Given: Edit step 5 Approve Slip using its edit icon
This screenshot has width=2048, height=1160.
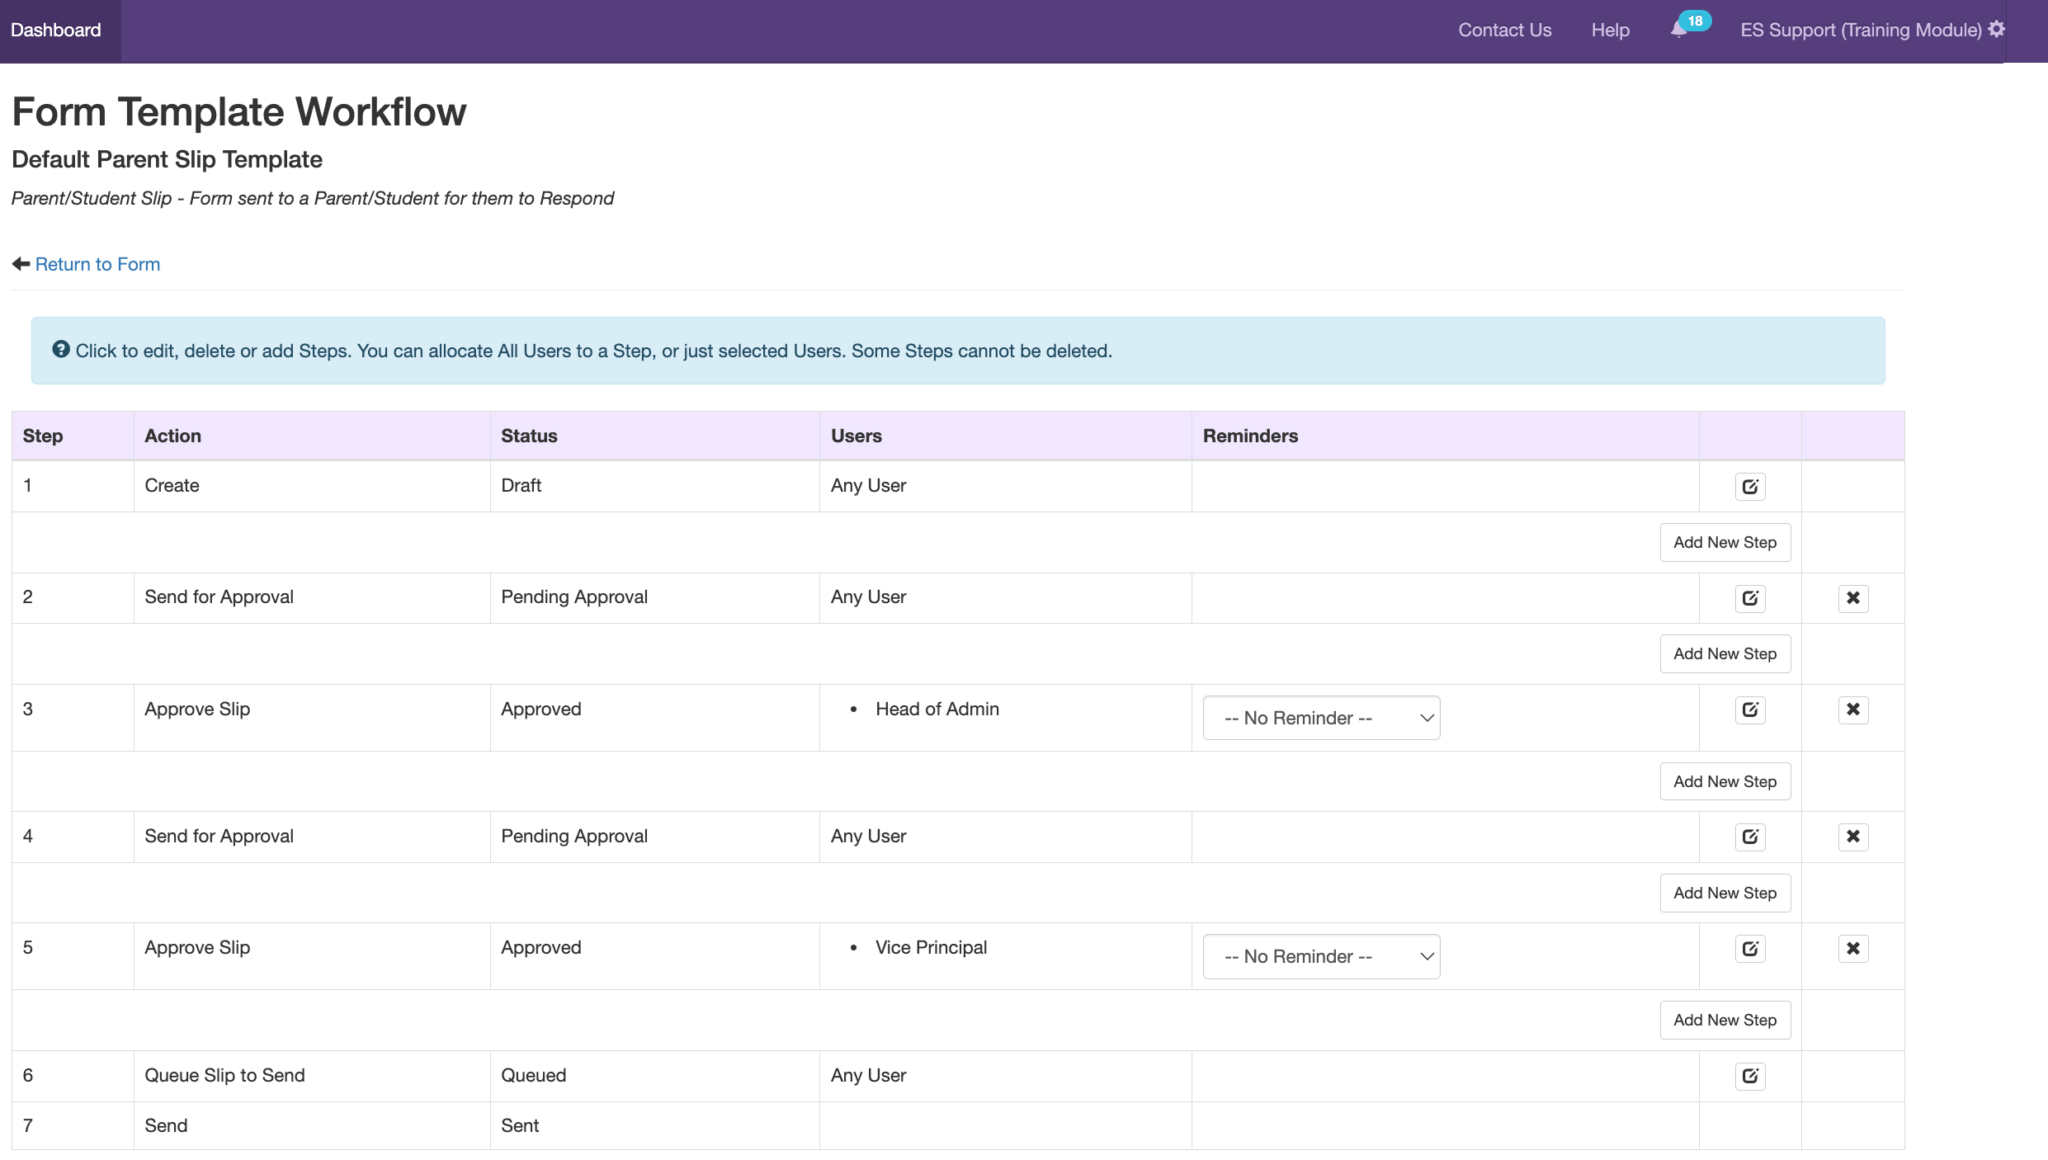Looking at the screenshot, I should click(1749, 948).
